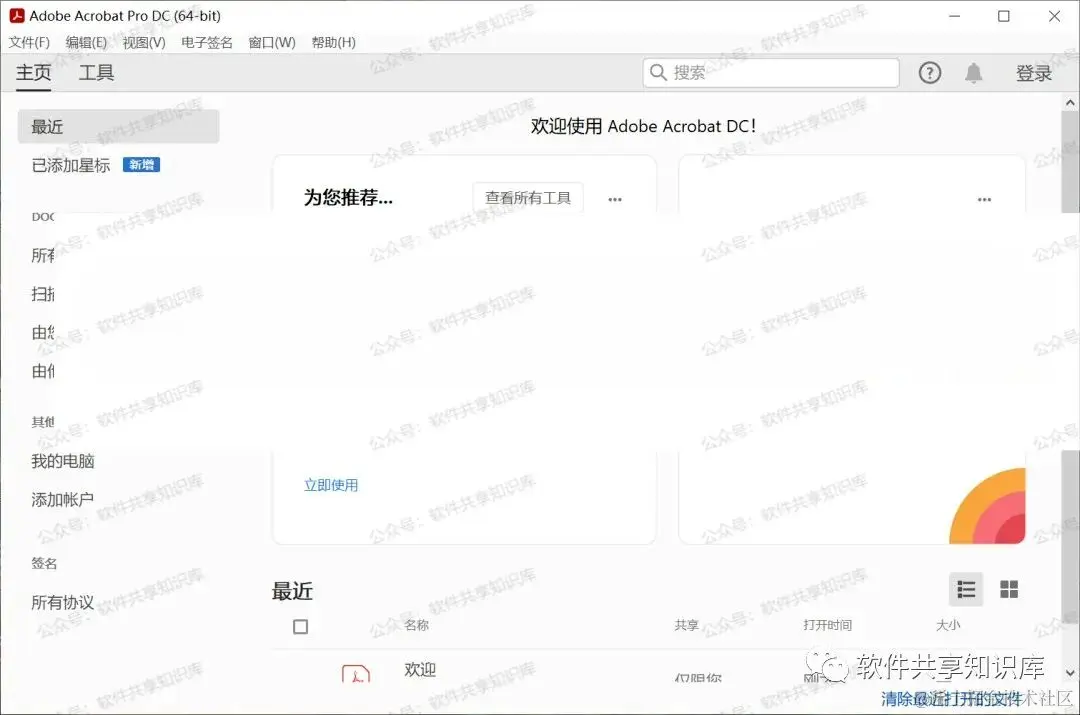Click 清除最近打开的文件 link
The image size is (1080, 715).
(x=951, y=699)
